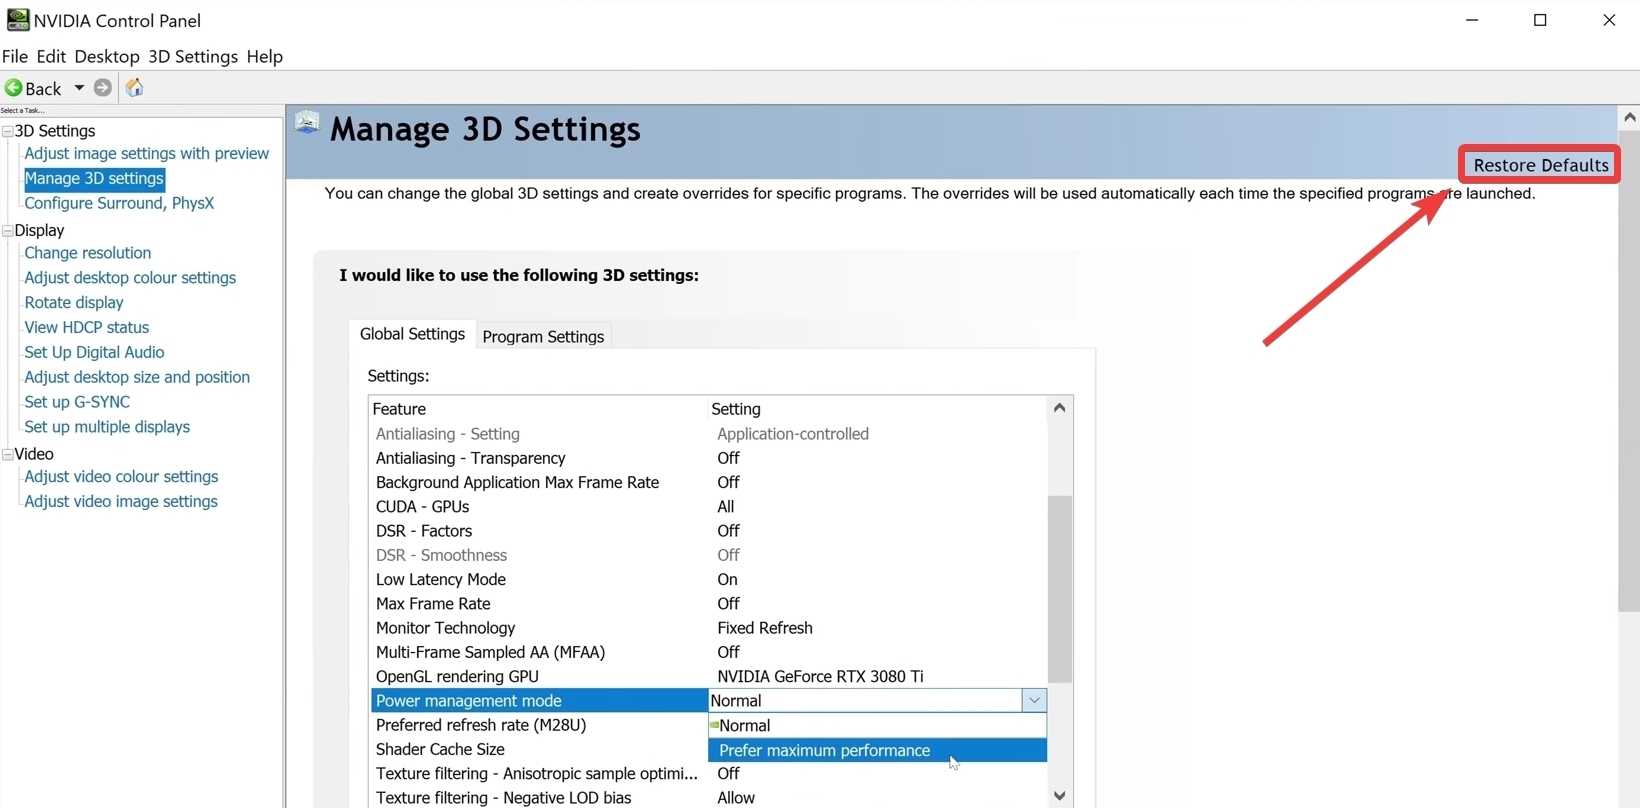The image size is (1640, 808).
Task: Select the Shader Cache Size row
Action: 539,749
